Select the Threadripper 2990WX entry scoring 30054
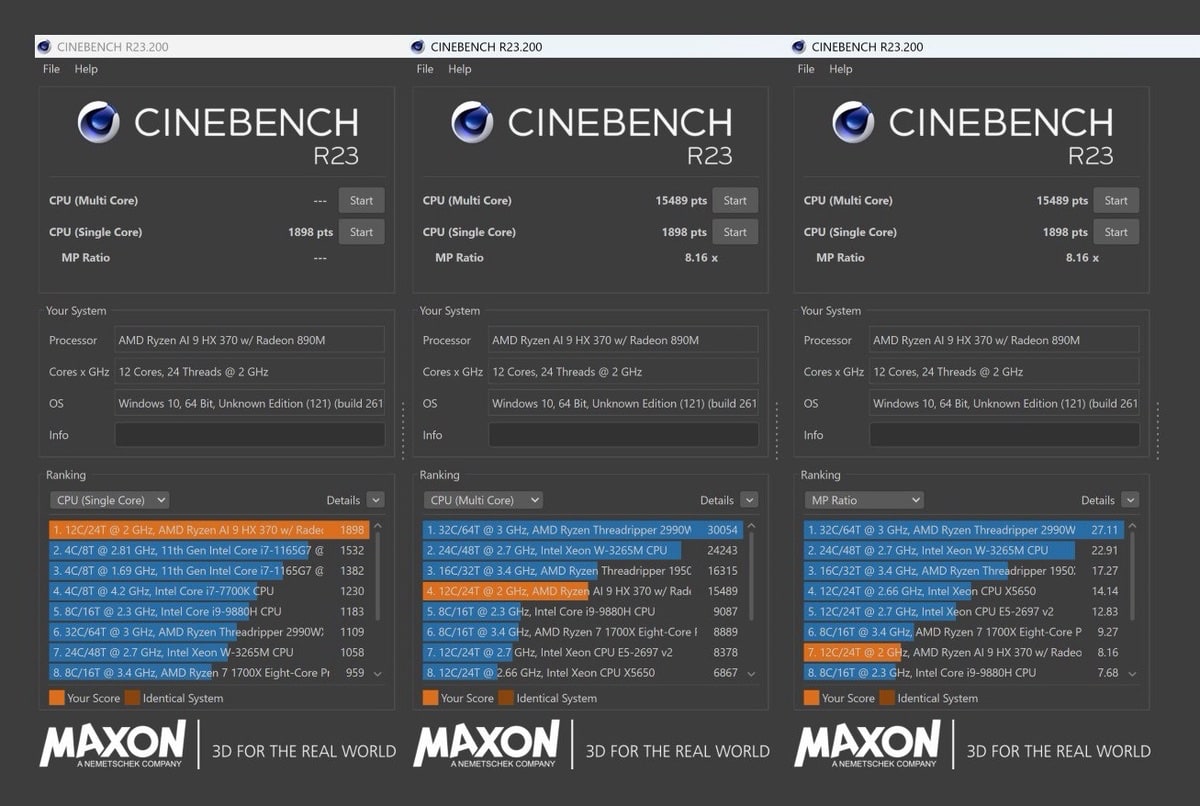This screenshot has width=1200, height=806. click(582, 530)
